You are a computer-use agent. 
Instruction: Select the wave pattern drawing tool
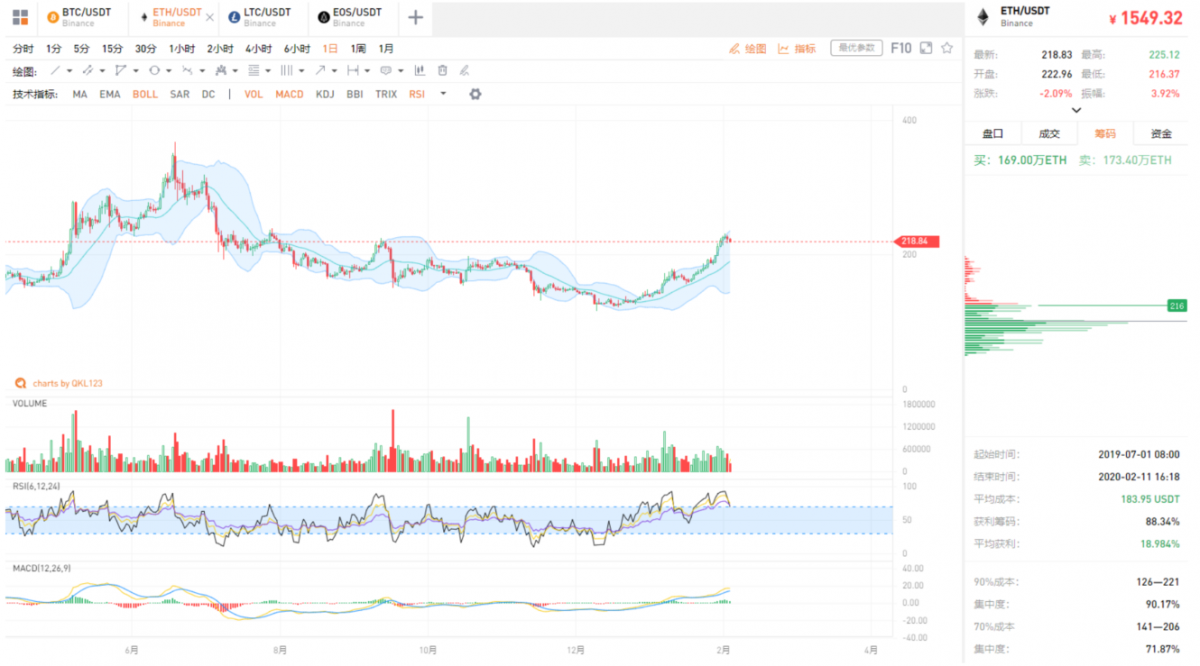point(187,70)
